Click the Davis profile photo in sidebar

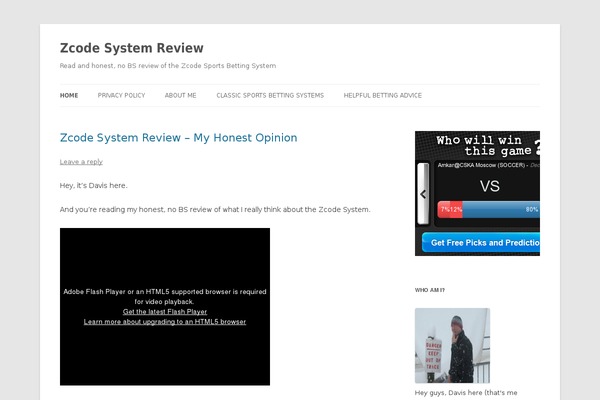452,345
